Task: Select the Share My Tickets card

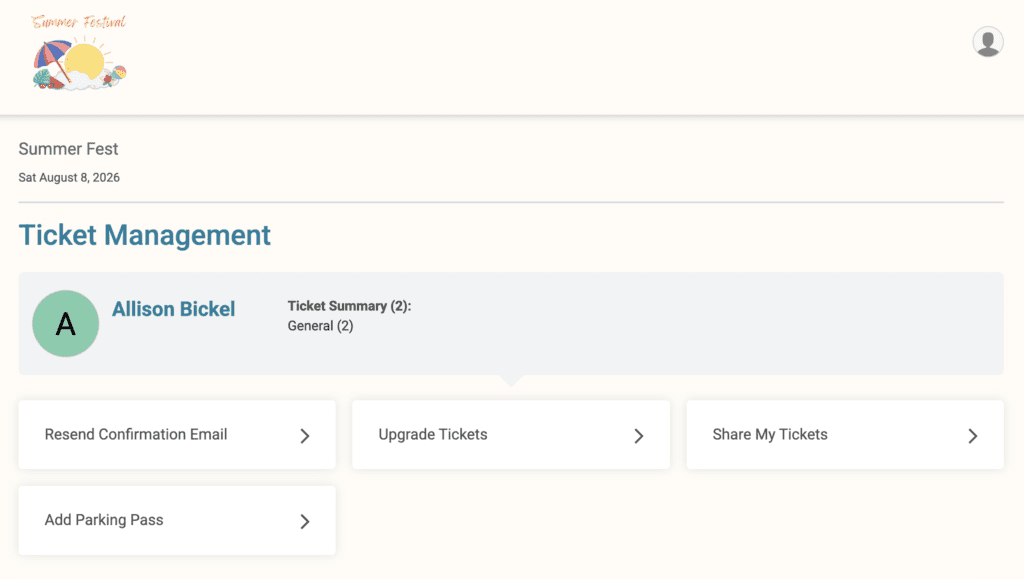Action: pyautogui.click(x=845, y=435)
